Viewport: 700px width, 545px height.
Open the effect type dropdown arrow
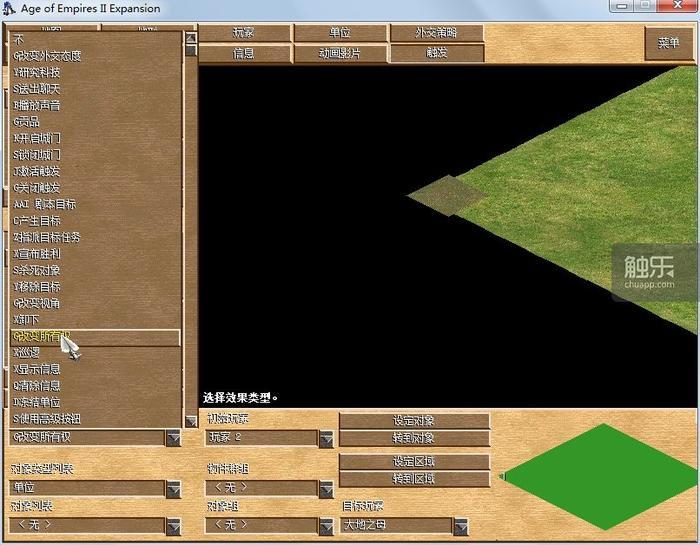point(174,438)
